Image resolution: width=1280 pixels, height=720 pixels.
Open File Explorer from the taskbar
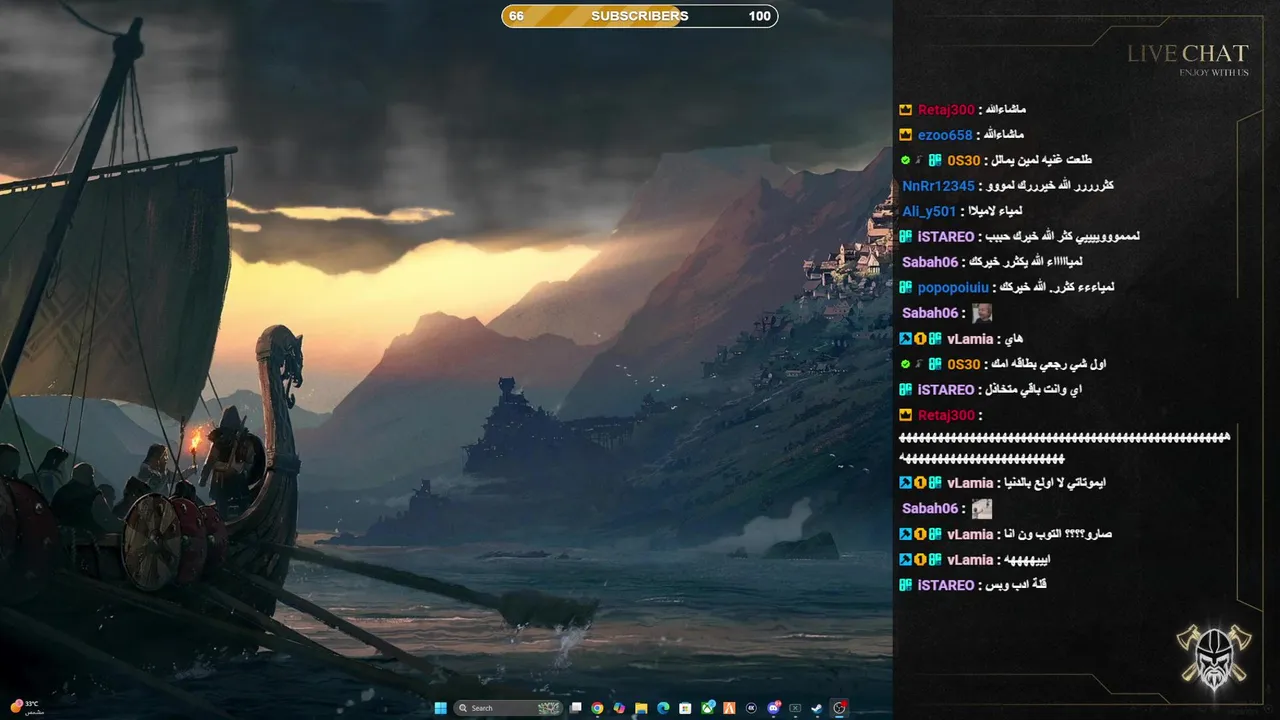pos(641,708)
